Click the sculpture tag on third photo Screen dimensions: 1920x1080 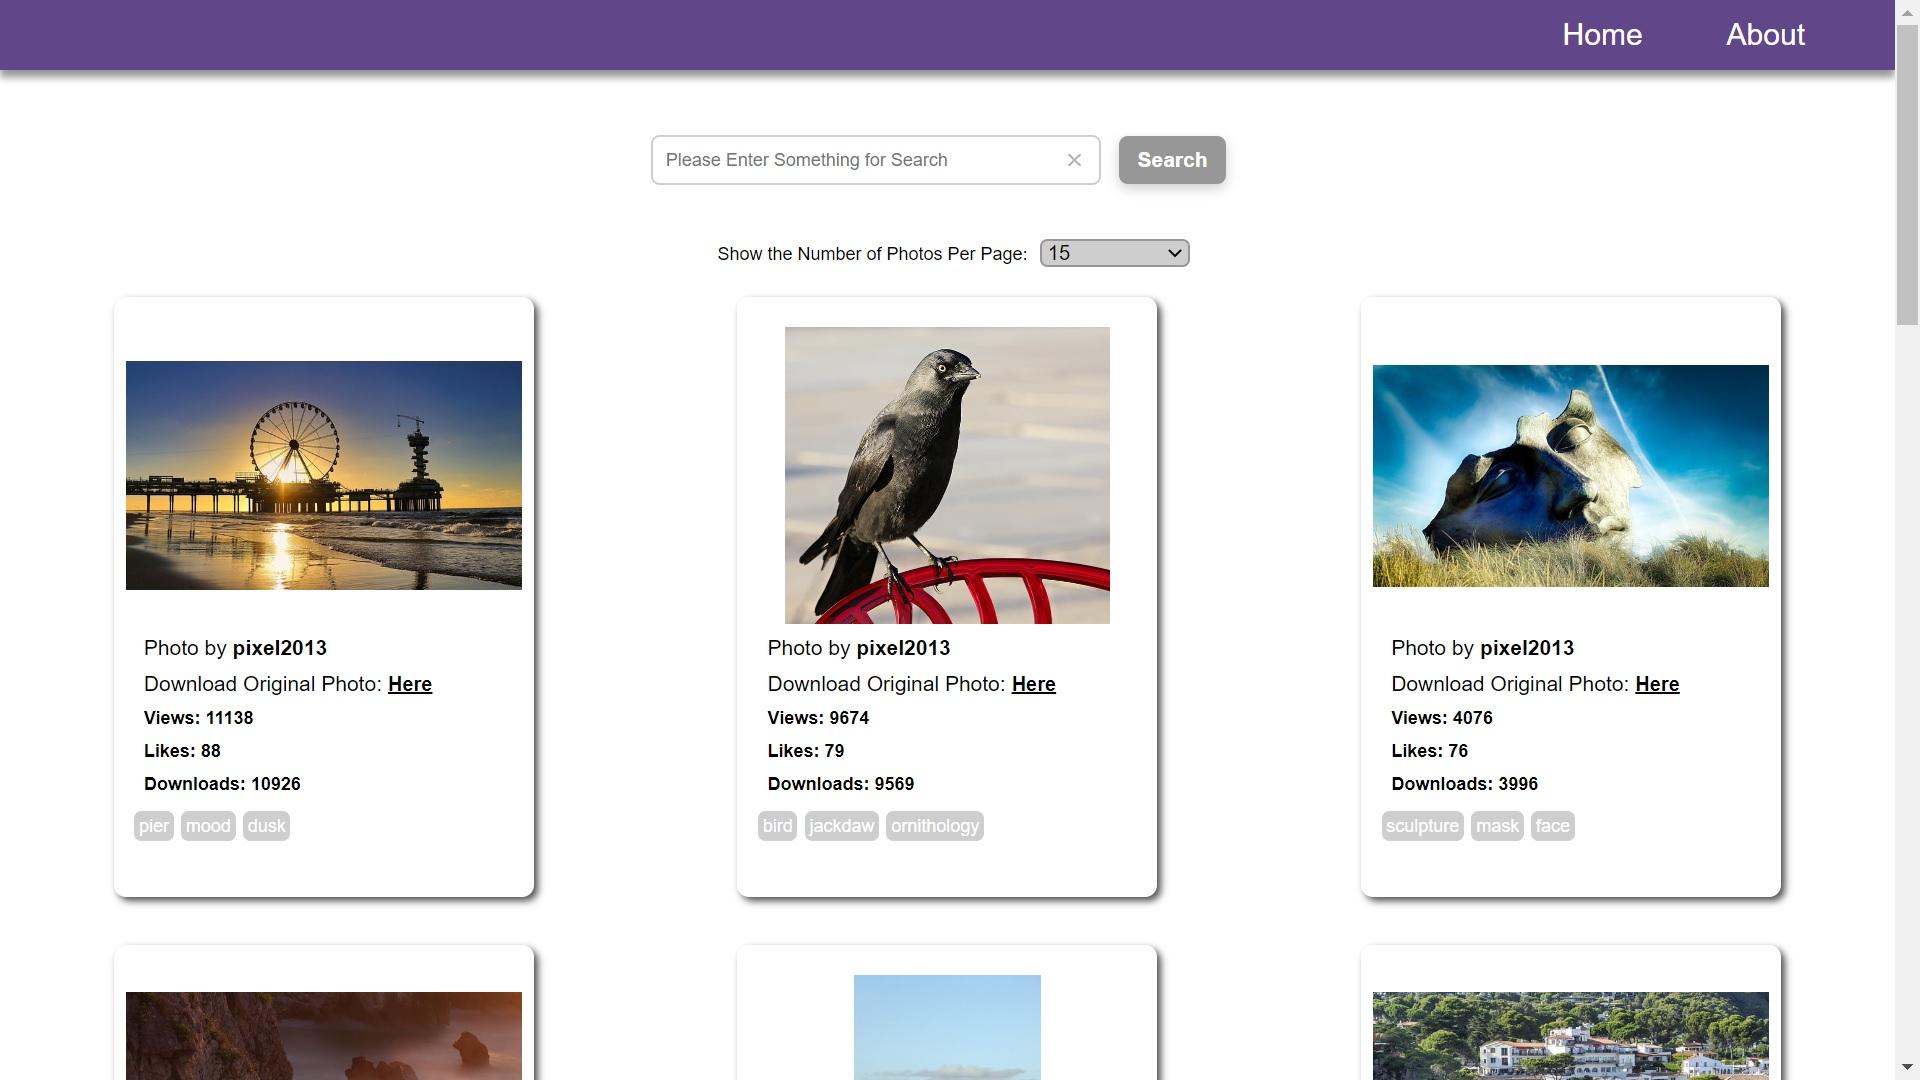(x=1423, y=825)
